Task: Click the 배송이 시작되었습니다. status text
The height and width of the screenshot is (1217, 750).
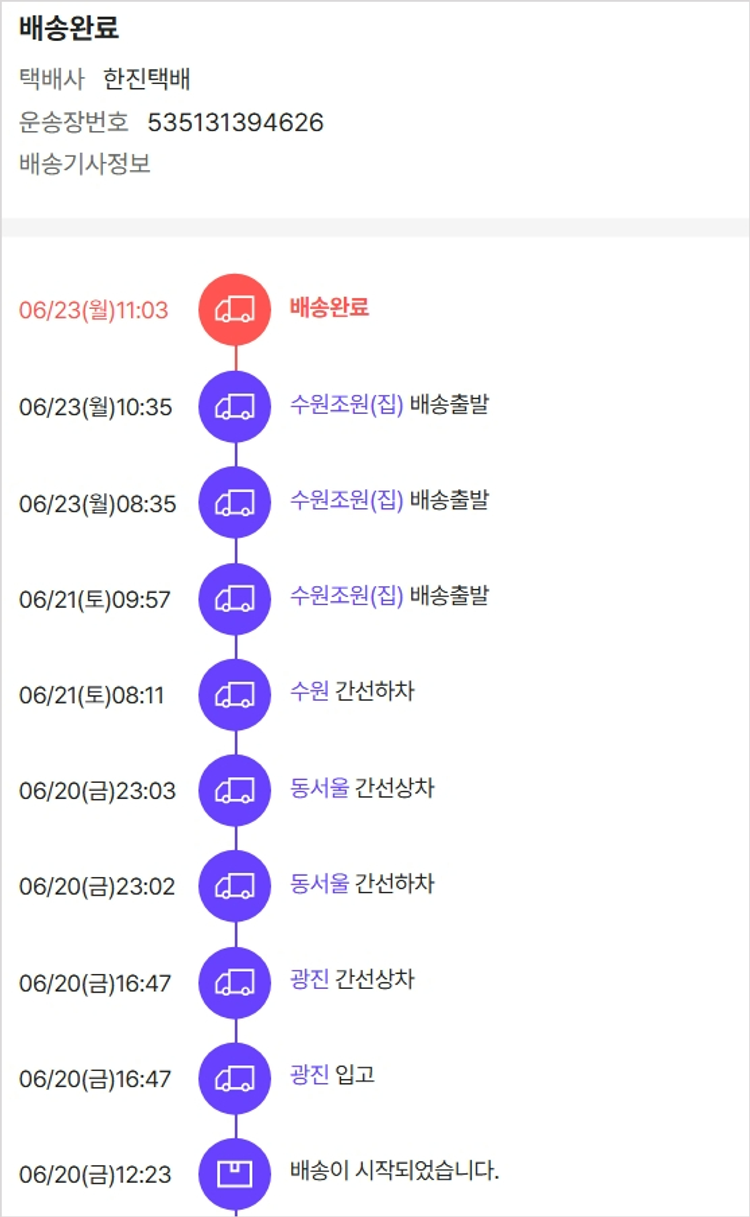Action: coord(394,1171)
